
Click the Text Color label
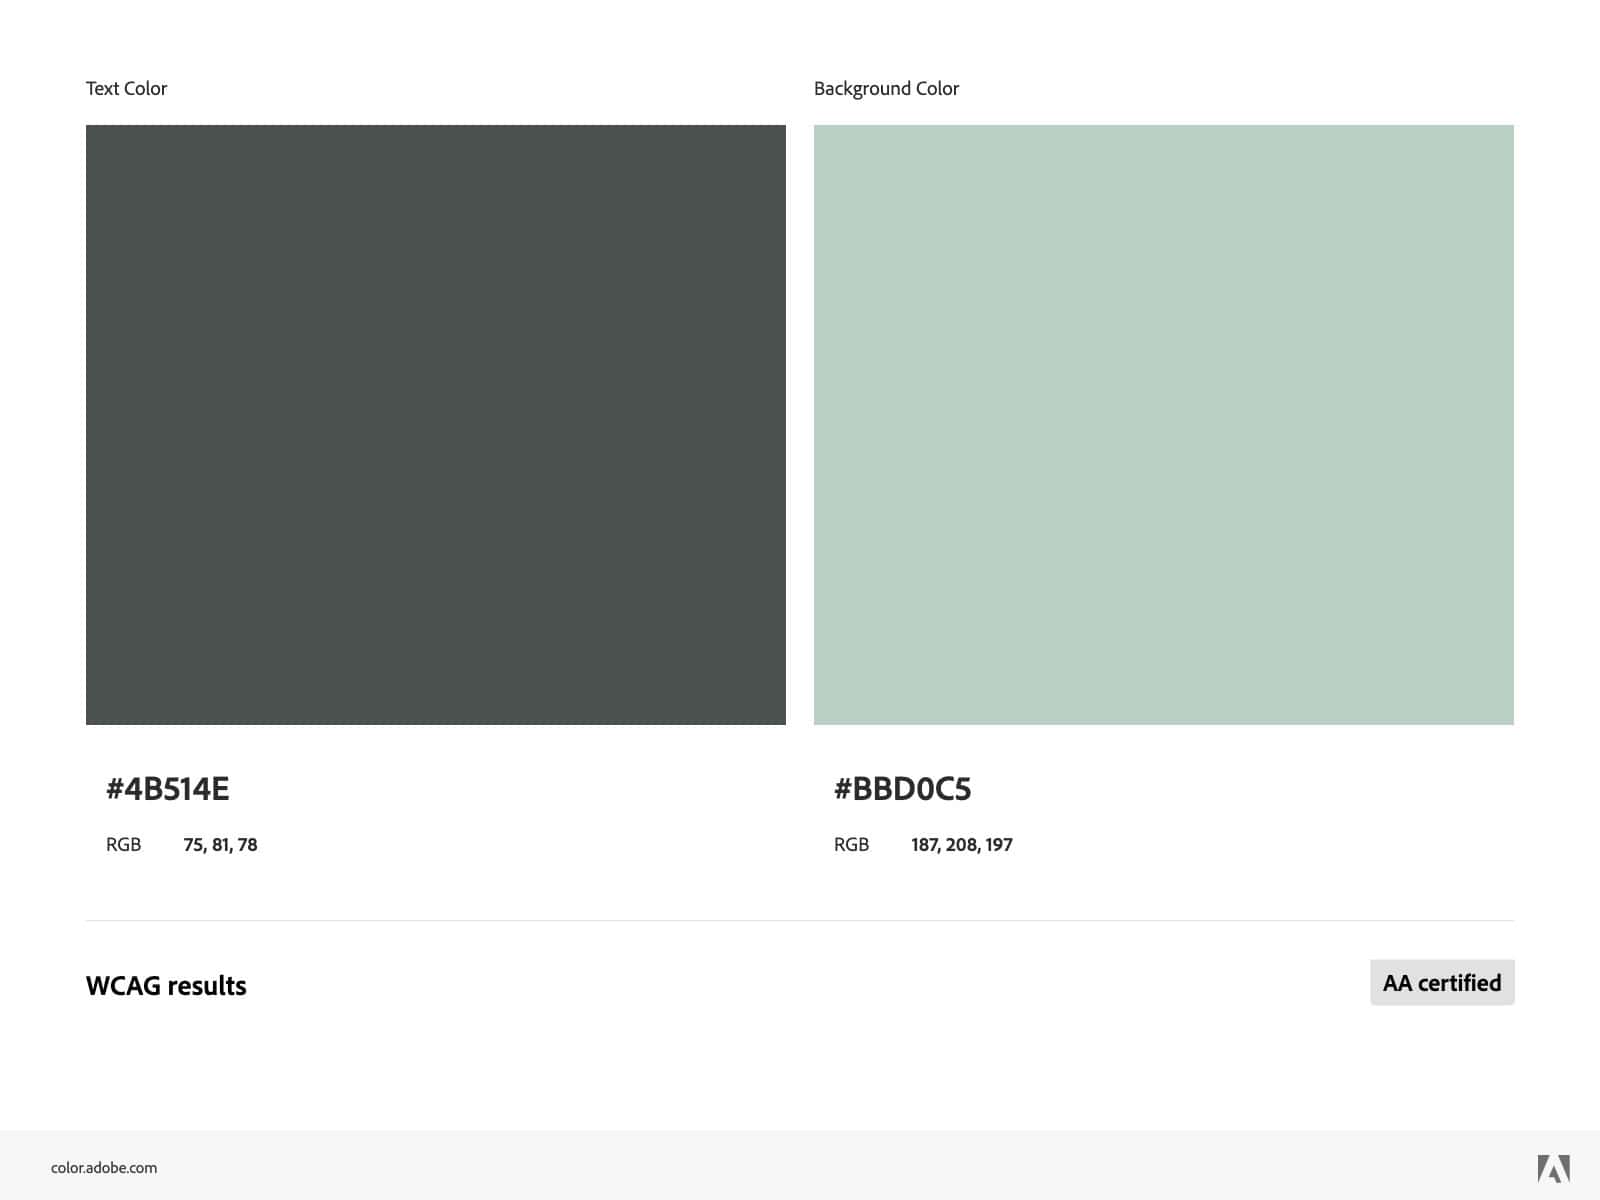pos(126,88)
